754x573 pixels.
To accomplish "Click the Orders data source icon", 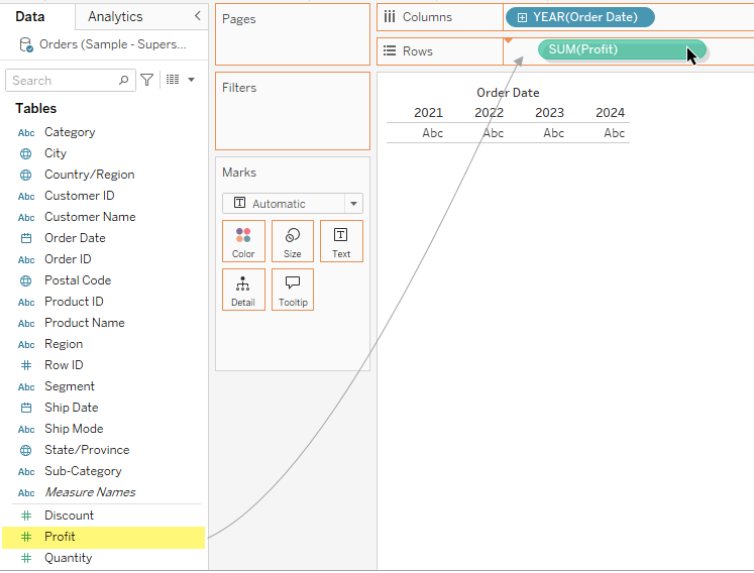I will 26,45.
